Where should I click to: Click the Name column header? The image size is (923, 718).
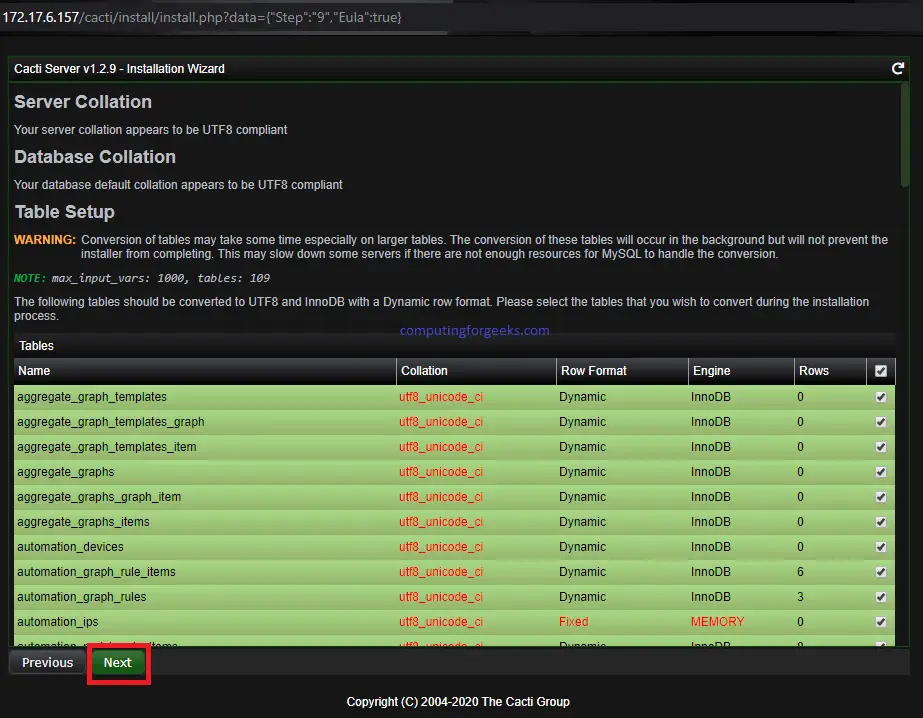(x=205, y=371)
